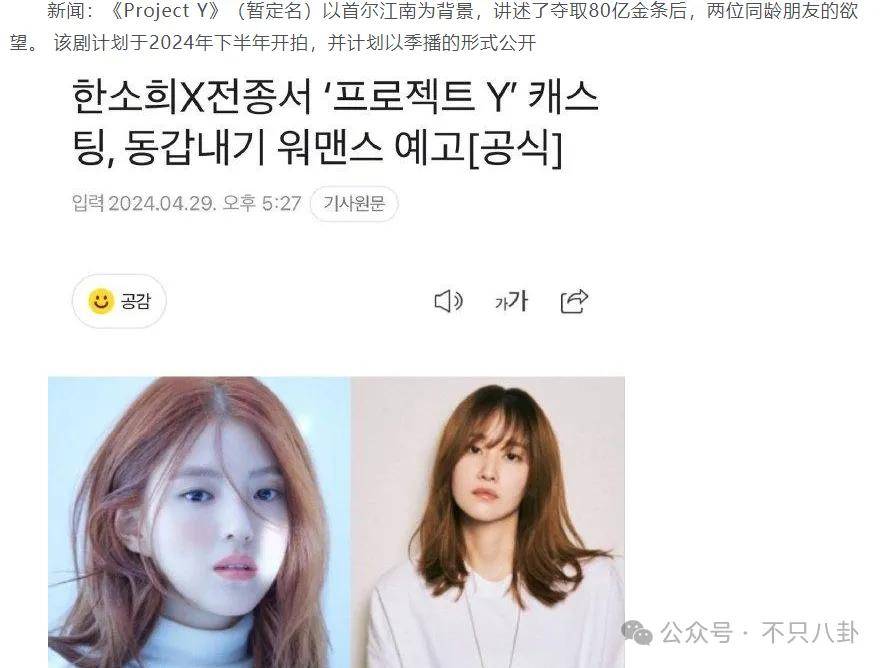Click the 不只八卦 account name watermark

(810, 632)
